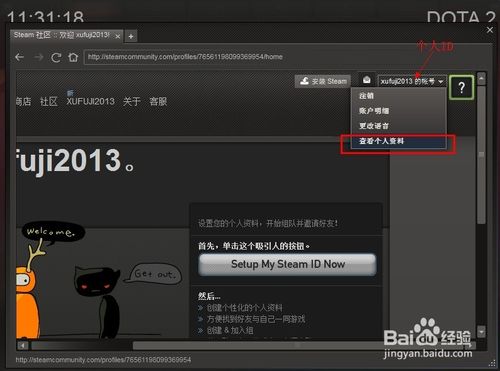Click the 客服 navigation link
500x371 pixels.
click(x=158, y=101)
